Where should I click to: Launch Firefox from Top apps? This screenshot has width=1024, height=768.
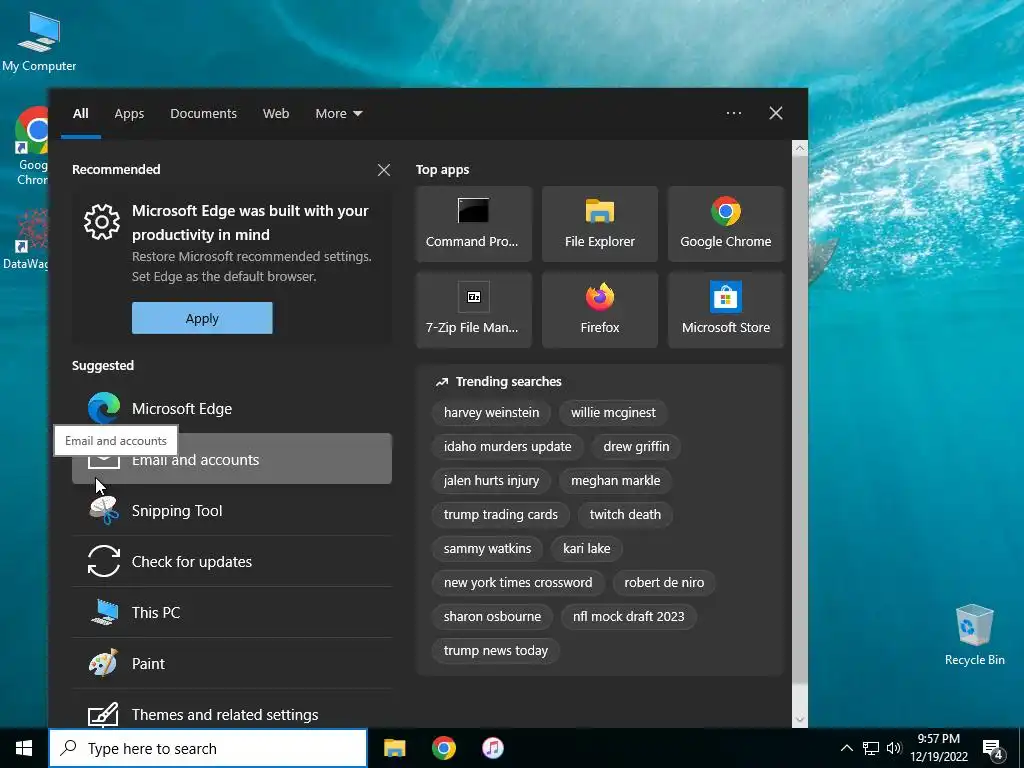(600, 310)
